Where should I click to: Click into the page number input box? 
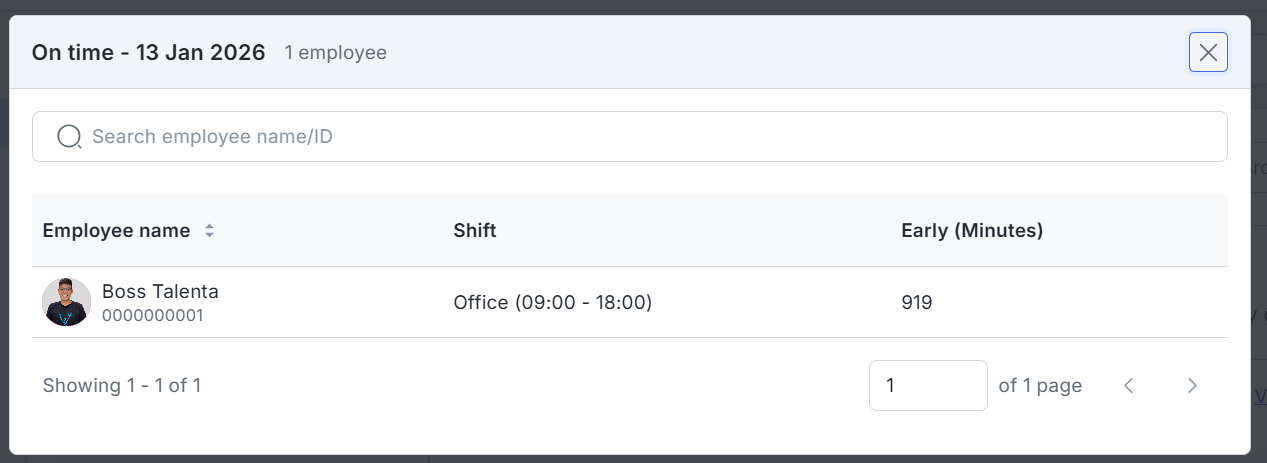click(x=927, y=385)
